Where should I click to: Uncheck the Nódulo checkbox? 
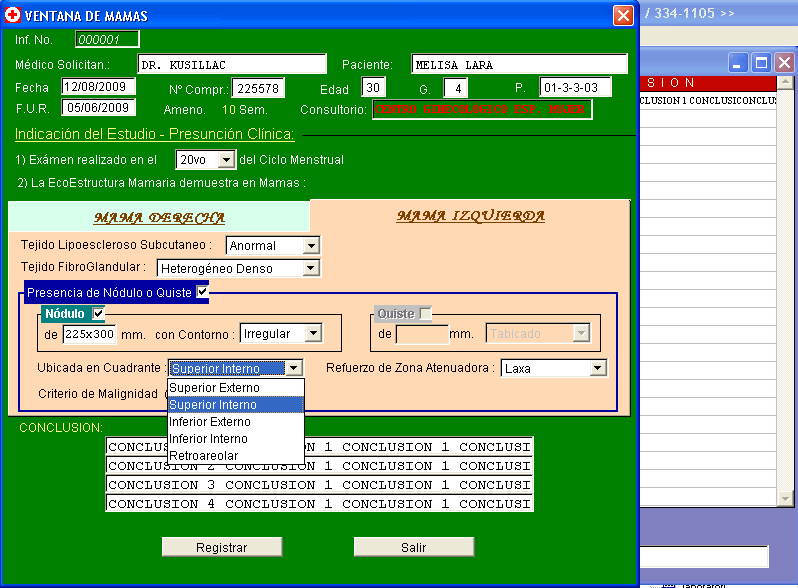pos(98,314)
